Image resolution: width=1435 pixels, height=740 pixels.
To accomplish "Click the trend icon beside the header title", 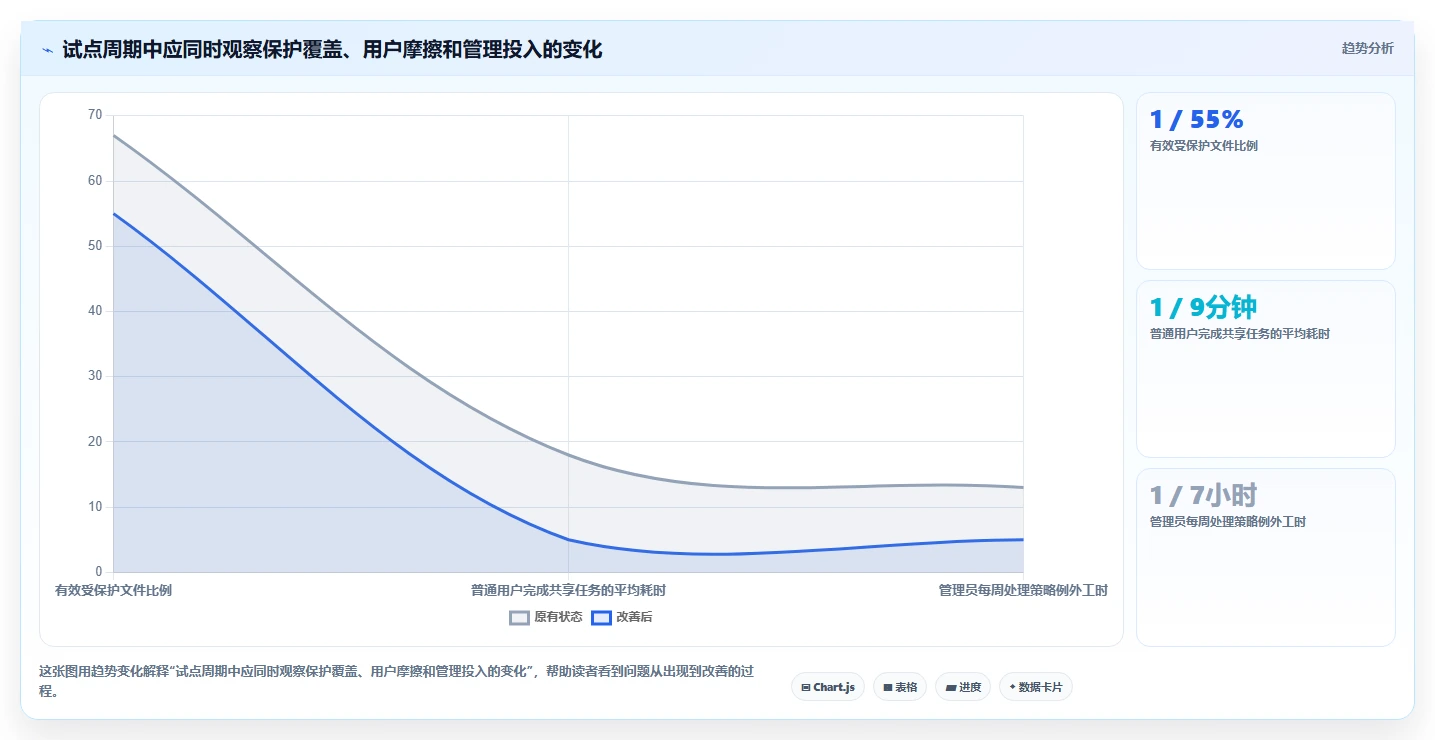I will 47,50.
